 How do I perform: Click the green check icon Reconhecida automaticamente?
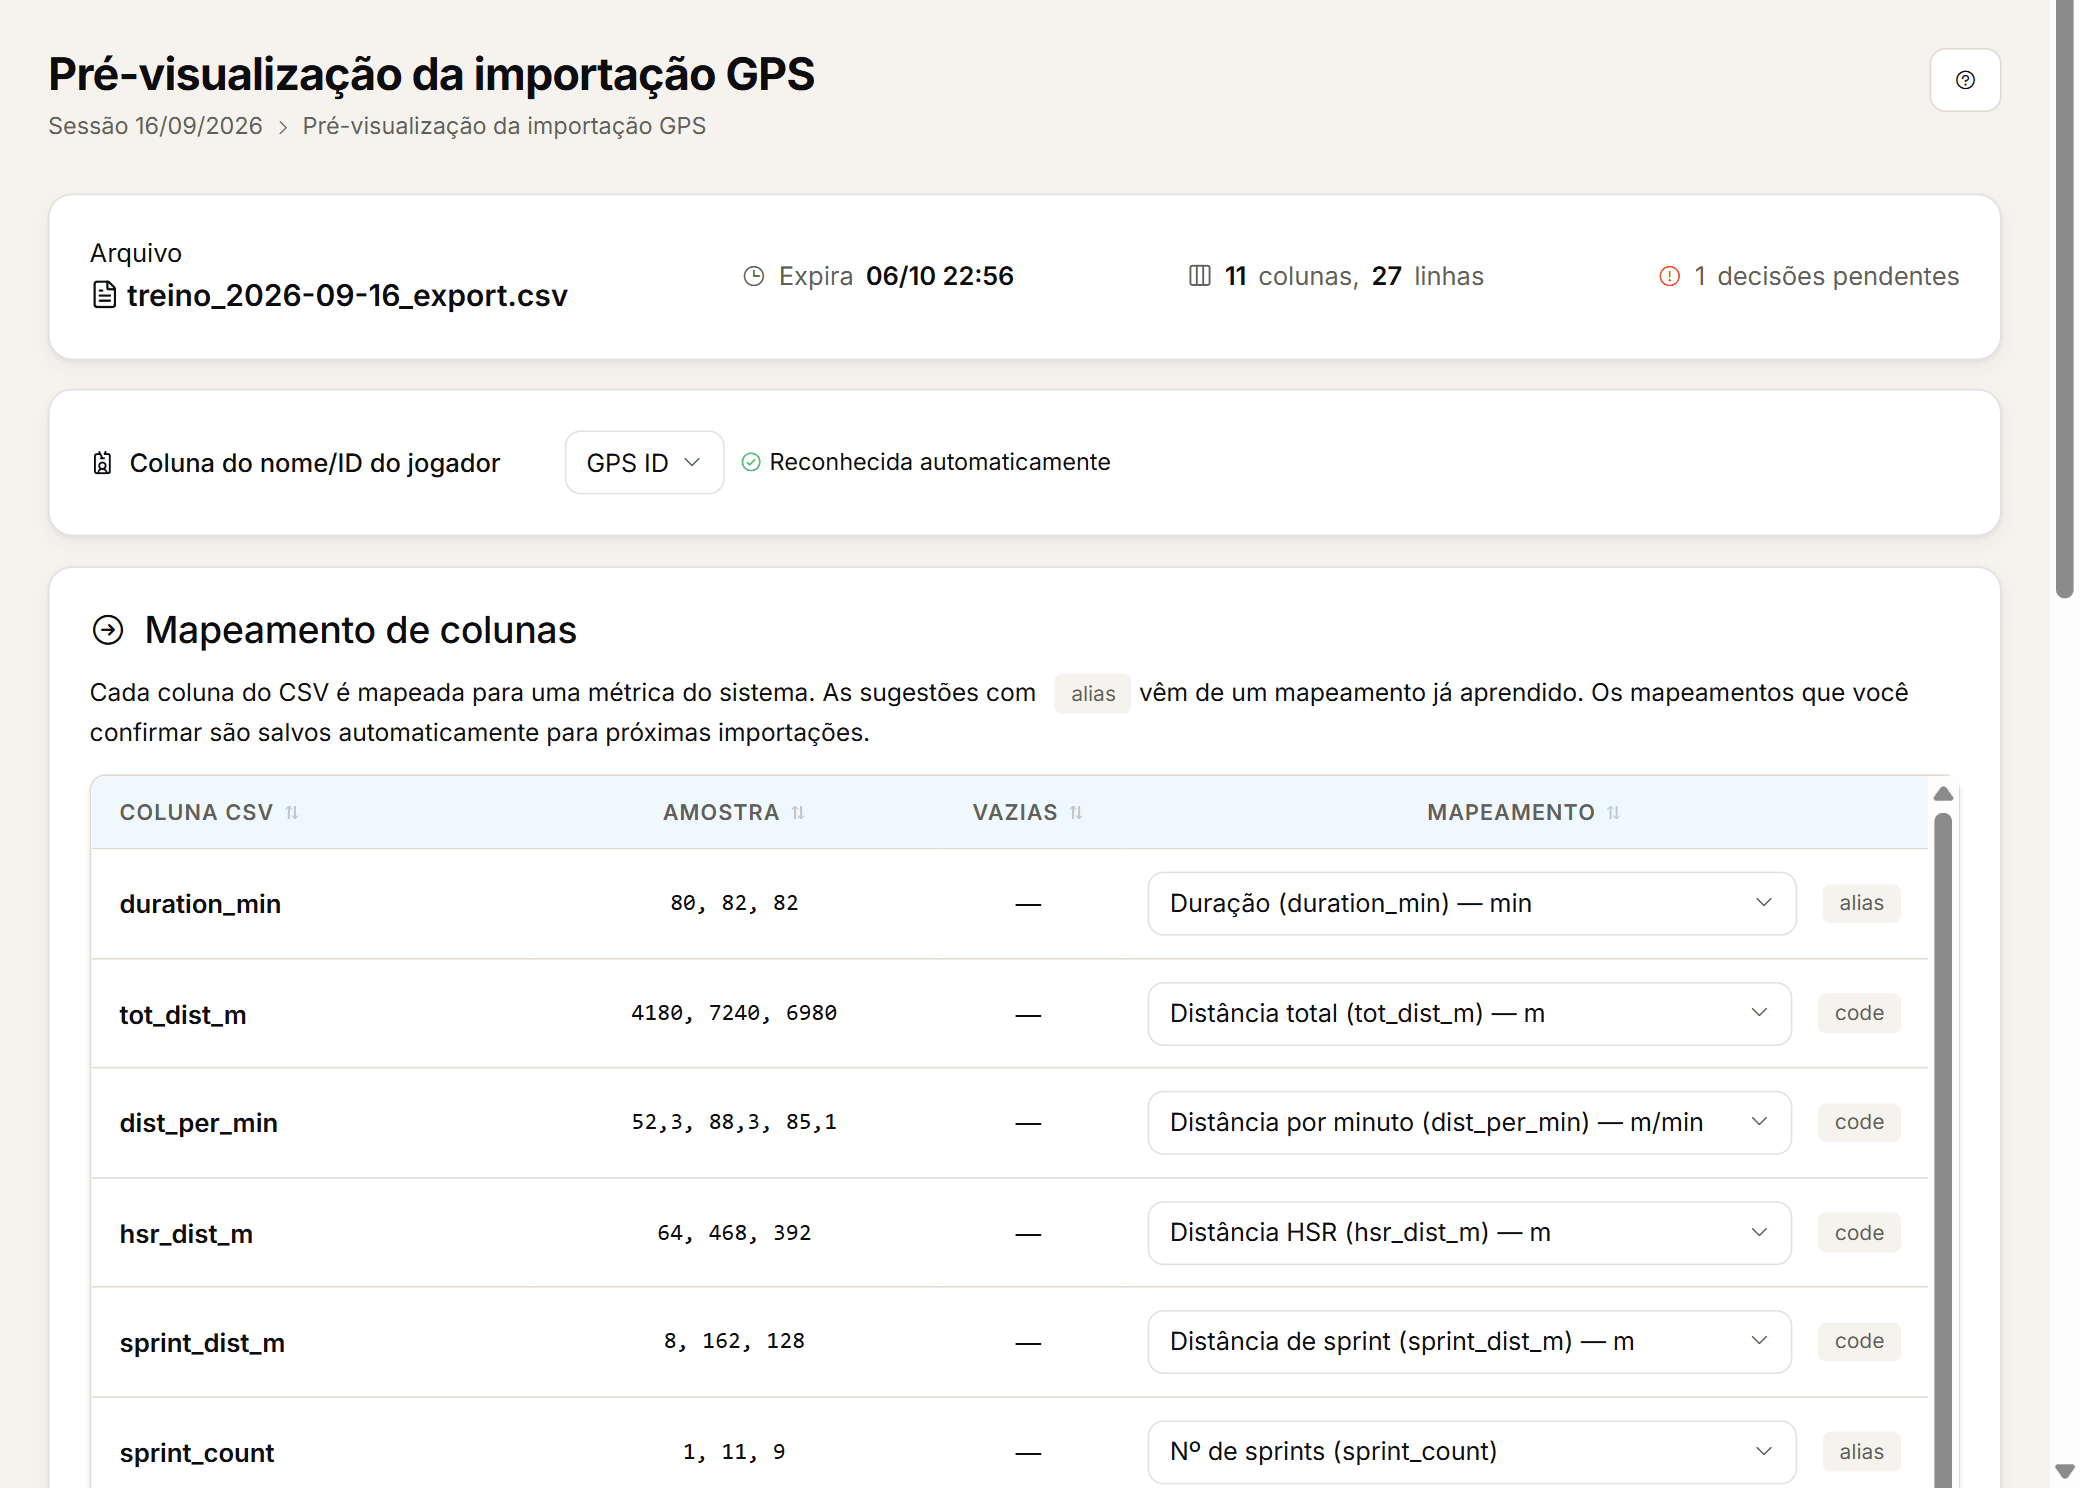click(751, 462)
